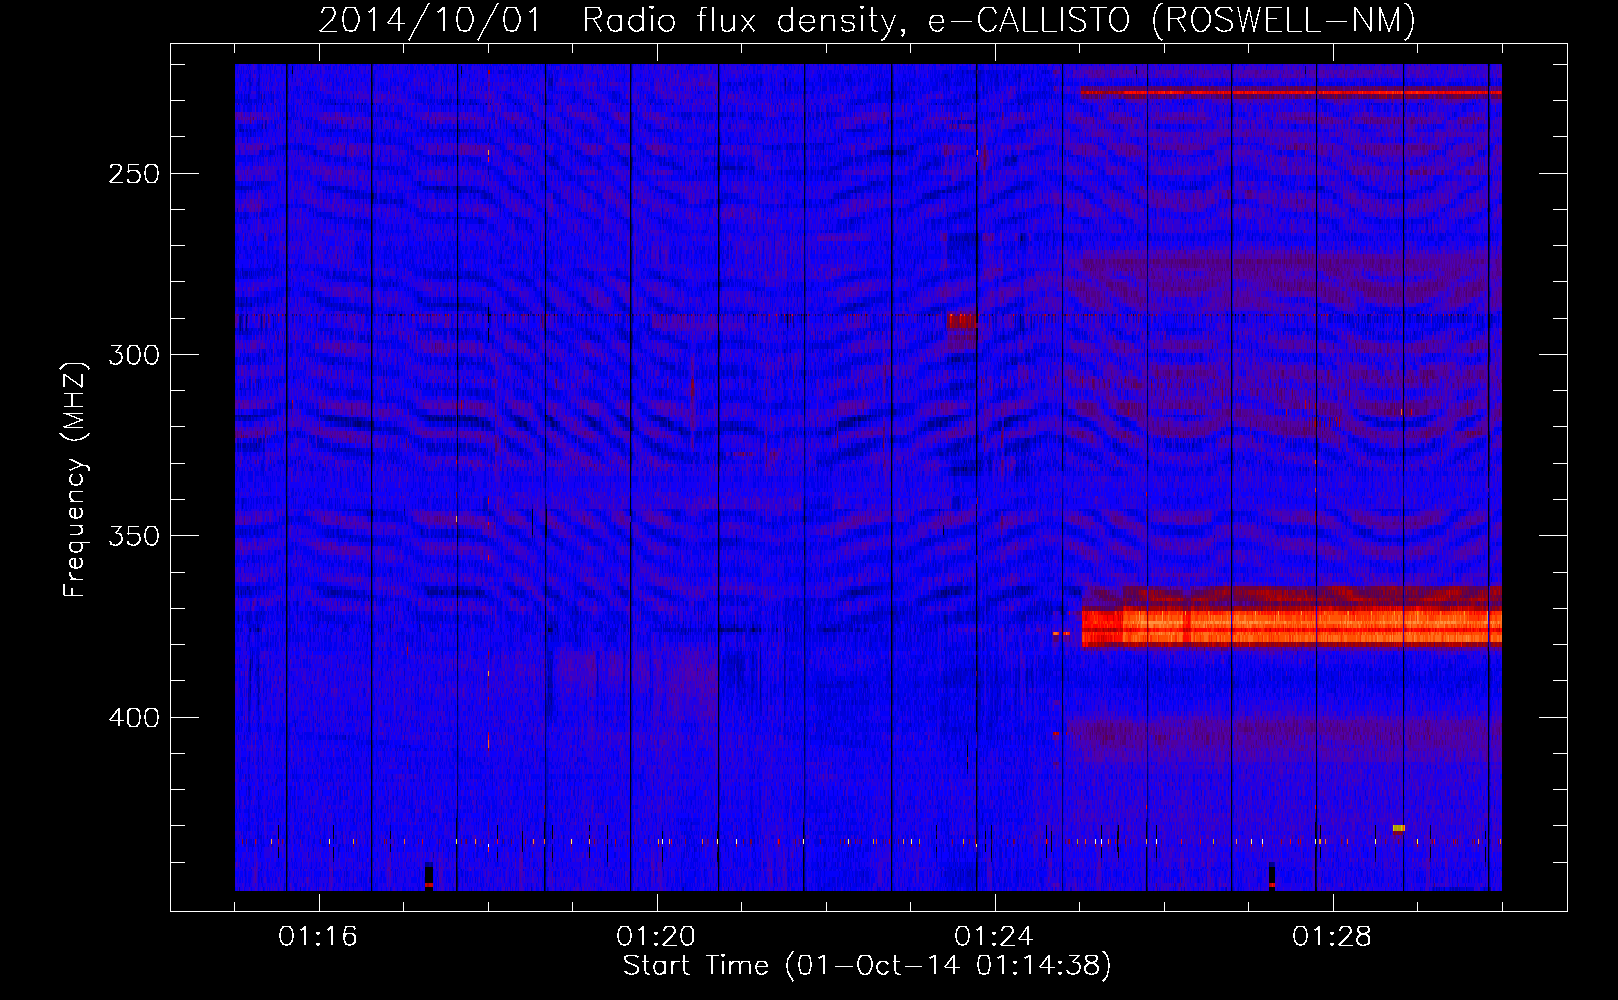Click the Frequency (MHZ) axis label

[x=75, y=480]
